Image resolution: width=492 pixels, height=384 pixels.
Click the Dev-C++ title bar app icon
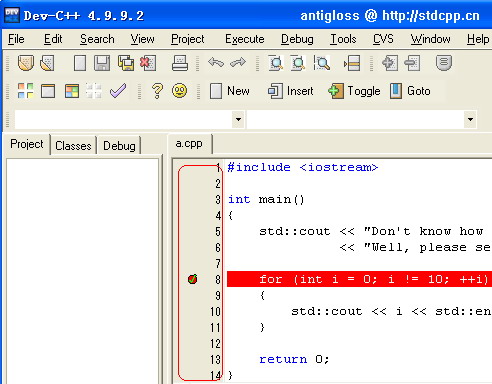[12, 15]
